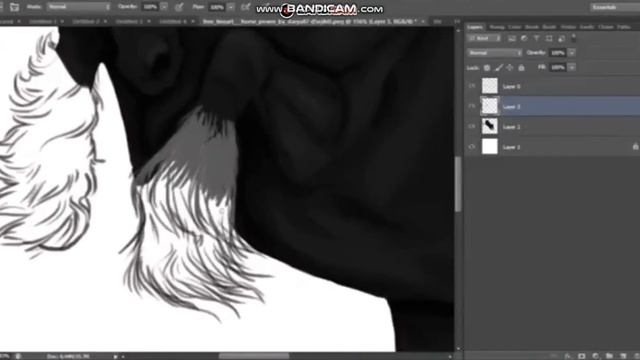Screen dimensions: 640x360
Task: Click status bar icon next to zoom percentage
Action: click(18, 356)
